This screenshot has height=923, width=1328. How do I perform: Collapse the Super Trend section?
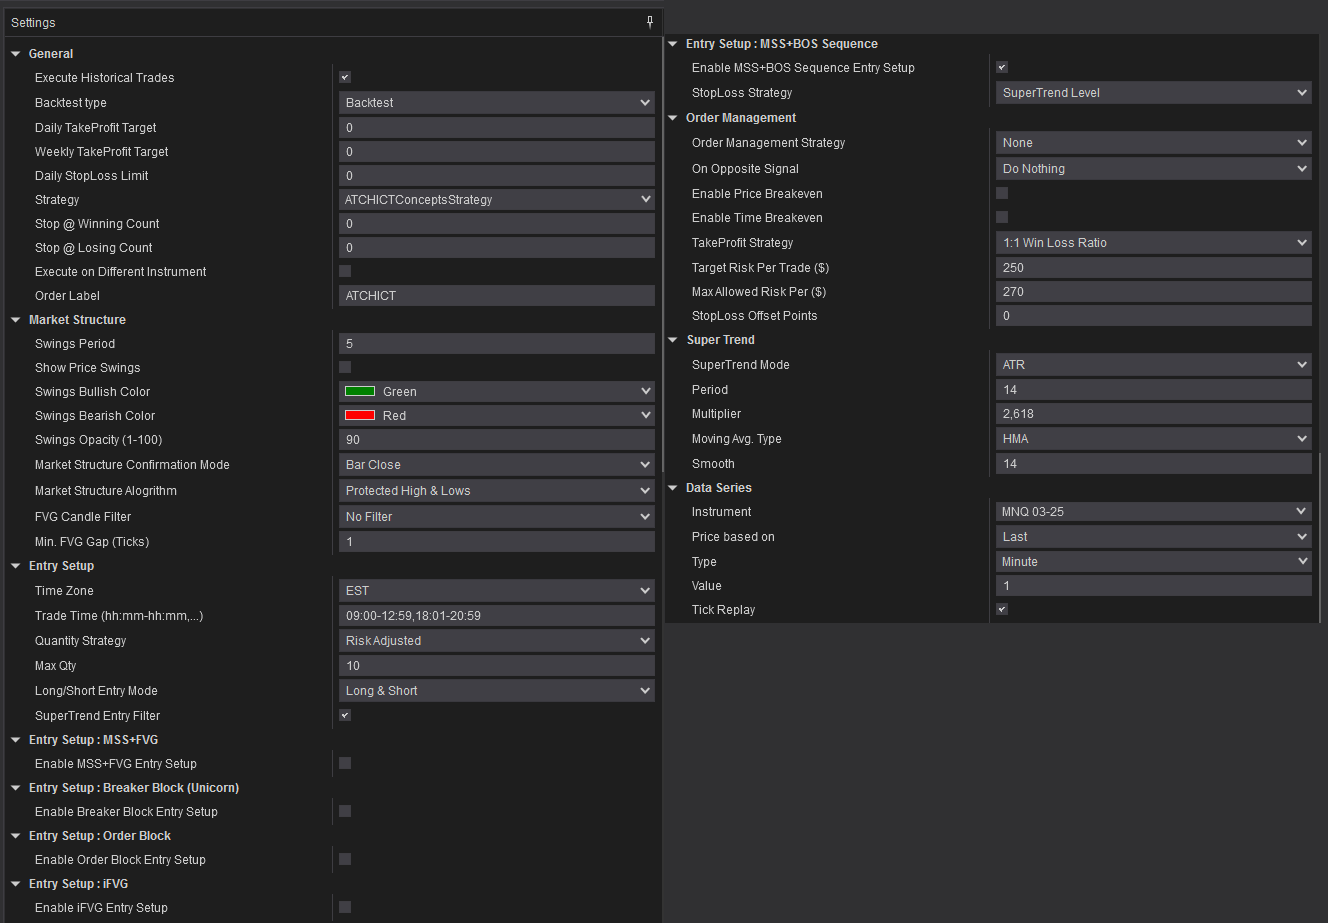673,340
